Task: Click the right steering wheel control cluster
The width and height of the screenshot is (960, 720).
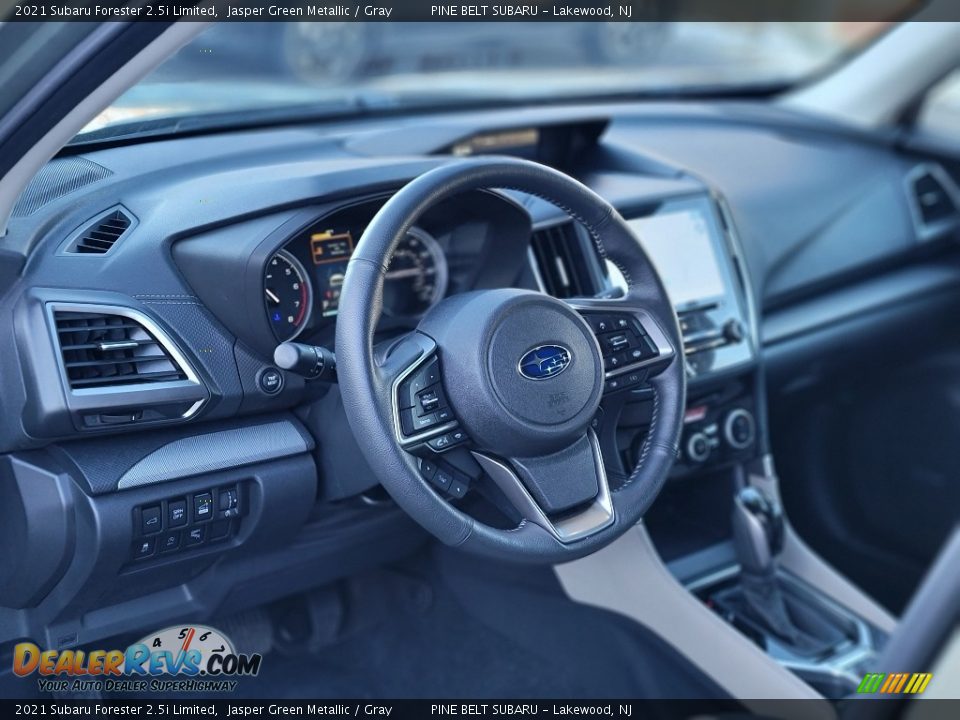Action: (x=622, y=346)
